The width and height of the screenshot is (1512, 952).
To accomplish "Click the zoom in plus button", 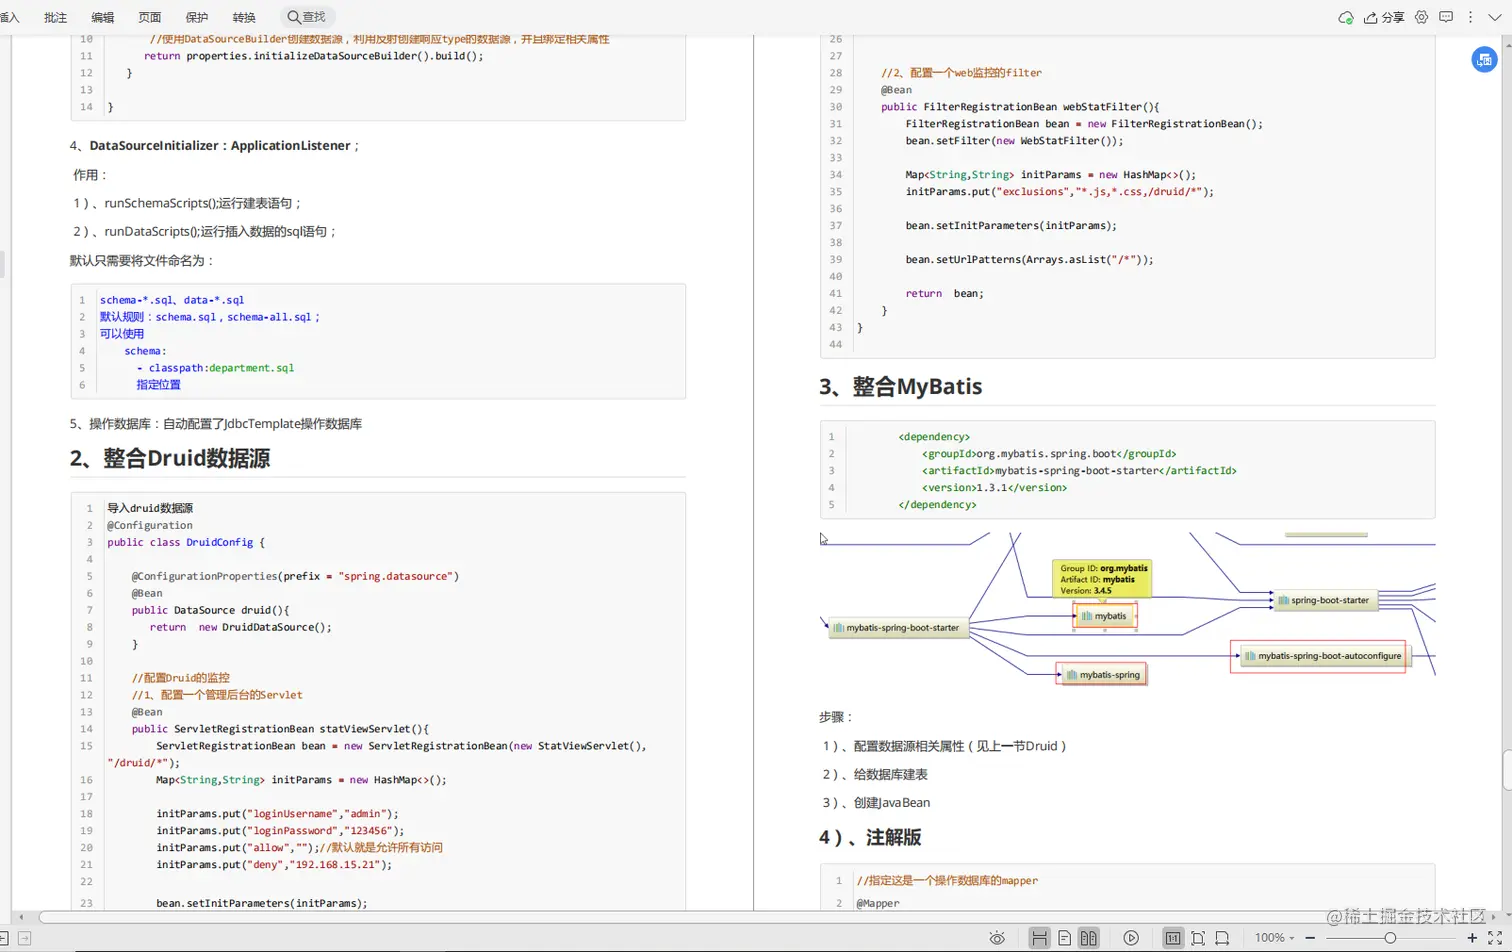I will (x=1472, y=938).
